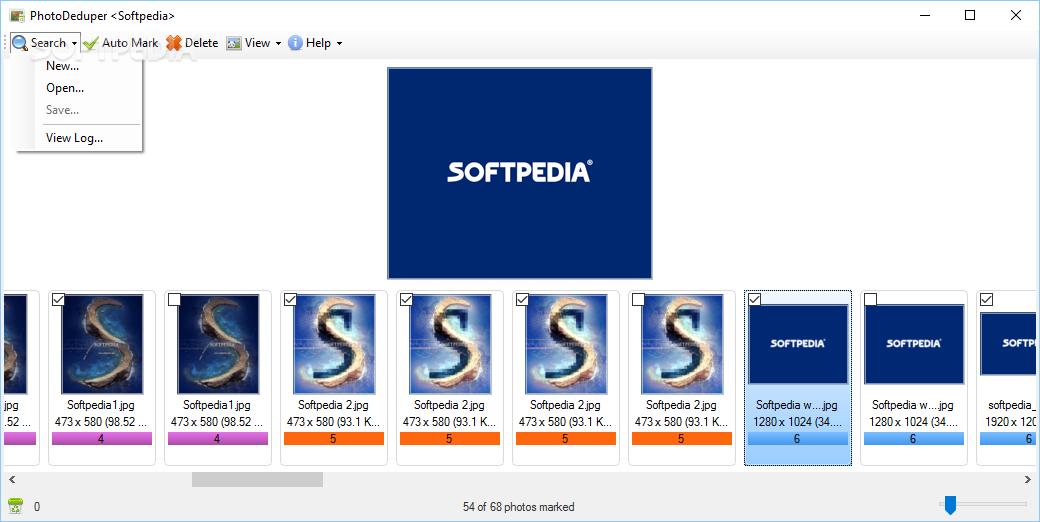Uncheck the 1920-wide softpedia_ photo checkbox
The width and height of the screenshot is (1040, 522).
[986, 300]
